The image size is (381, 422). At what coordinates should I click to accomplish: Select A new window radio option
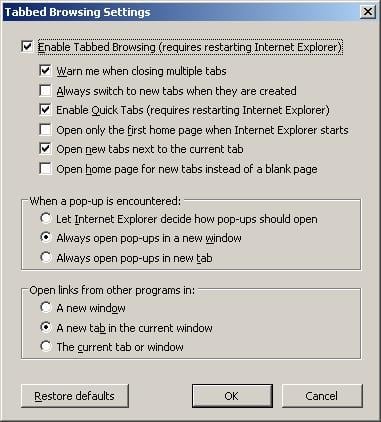(x=46, y=307)
